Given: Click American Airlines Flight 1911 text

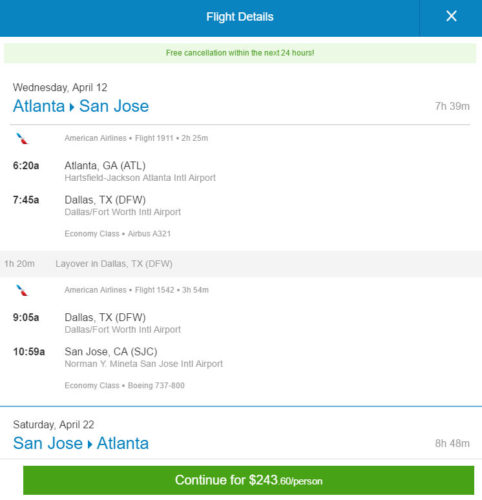Looking at the screenshot, I should (136, 138).
